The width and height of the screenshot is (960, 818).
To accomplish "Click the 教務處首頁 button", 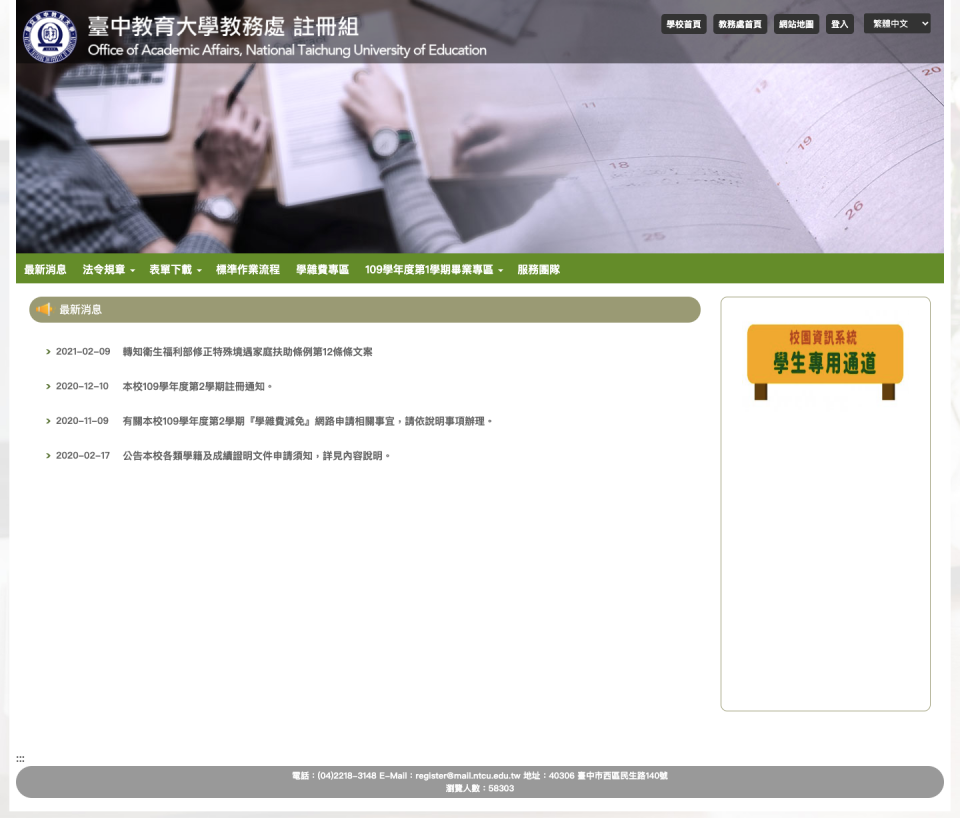I will [740, 24].
